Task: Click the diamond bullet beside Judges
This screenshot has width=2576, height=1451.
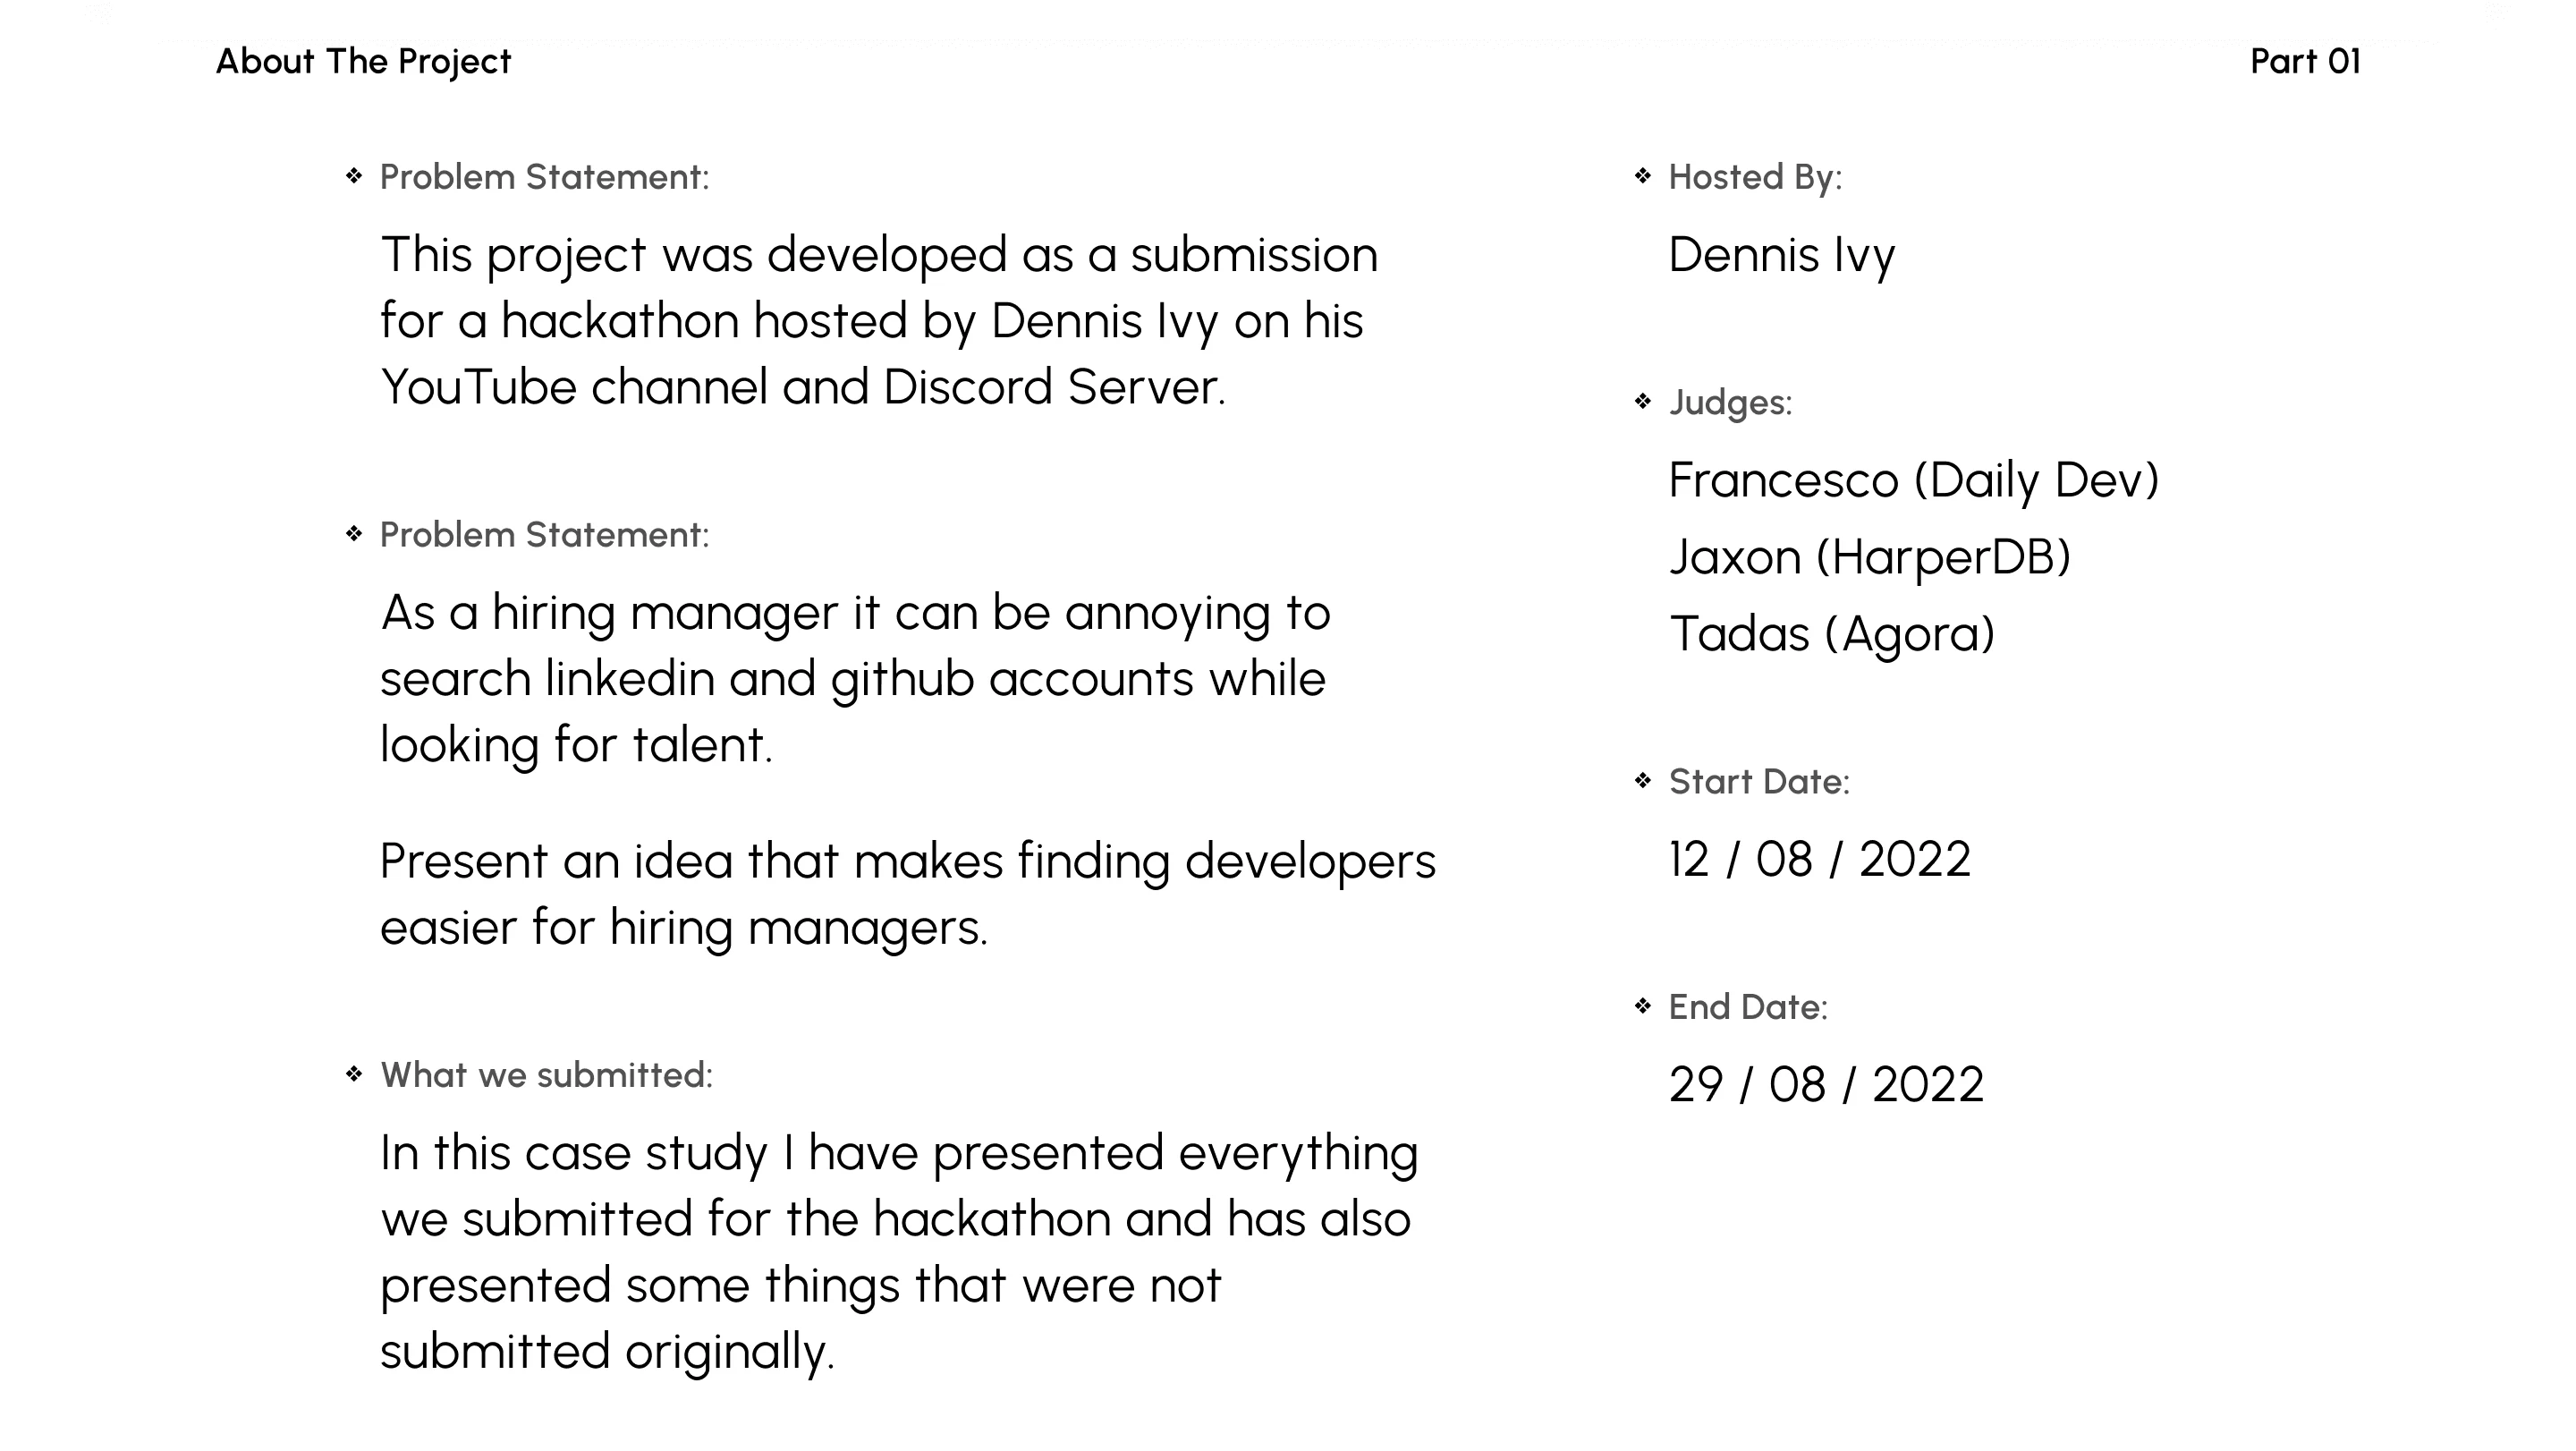Action: point(1642,402)
